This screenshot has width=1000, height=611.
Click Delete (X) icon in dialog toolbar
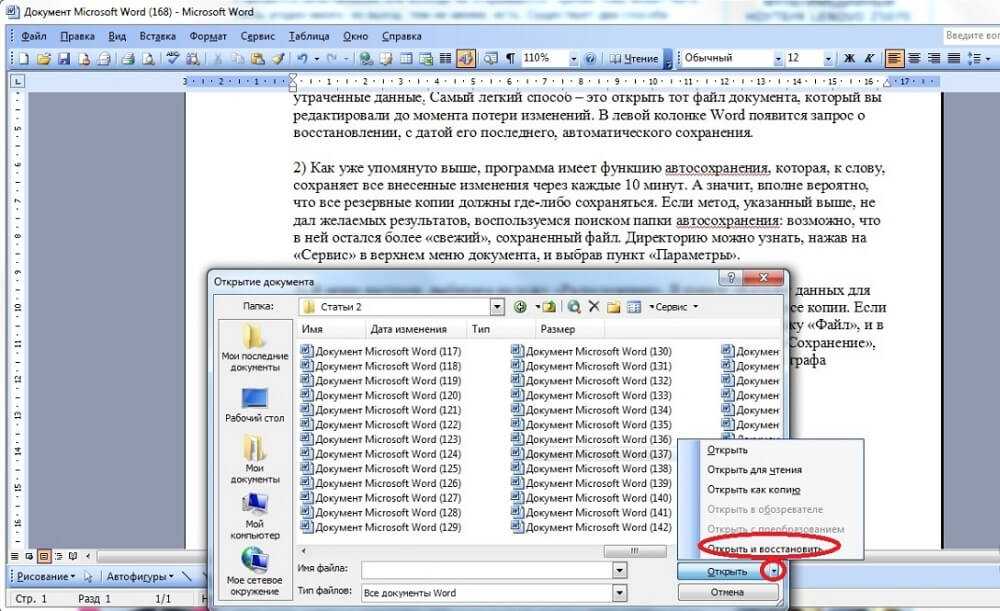click(x=593, y=307)
